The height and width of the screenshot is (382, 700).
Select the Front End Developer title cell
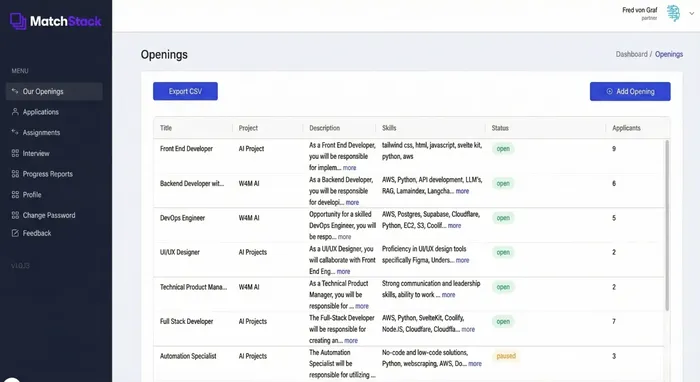[186, 149]
